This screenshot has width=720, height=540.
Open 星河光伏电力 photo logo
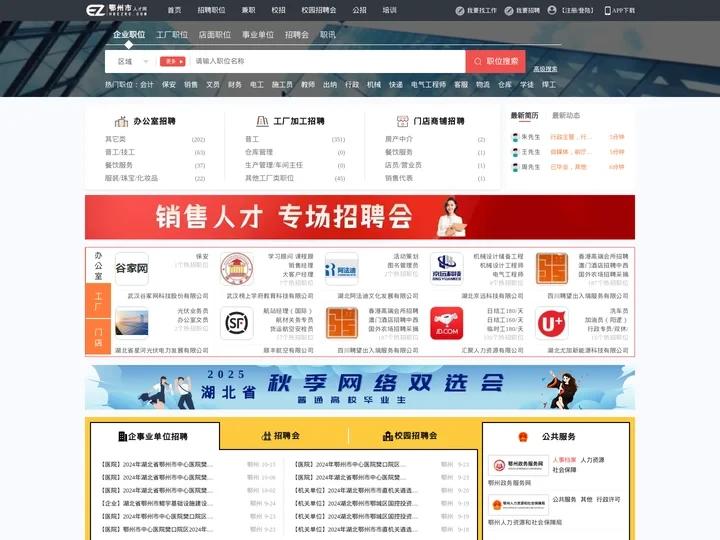click(x=132, y=323)
